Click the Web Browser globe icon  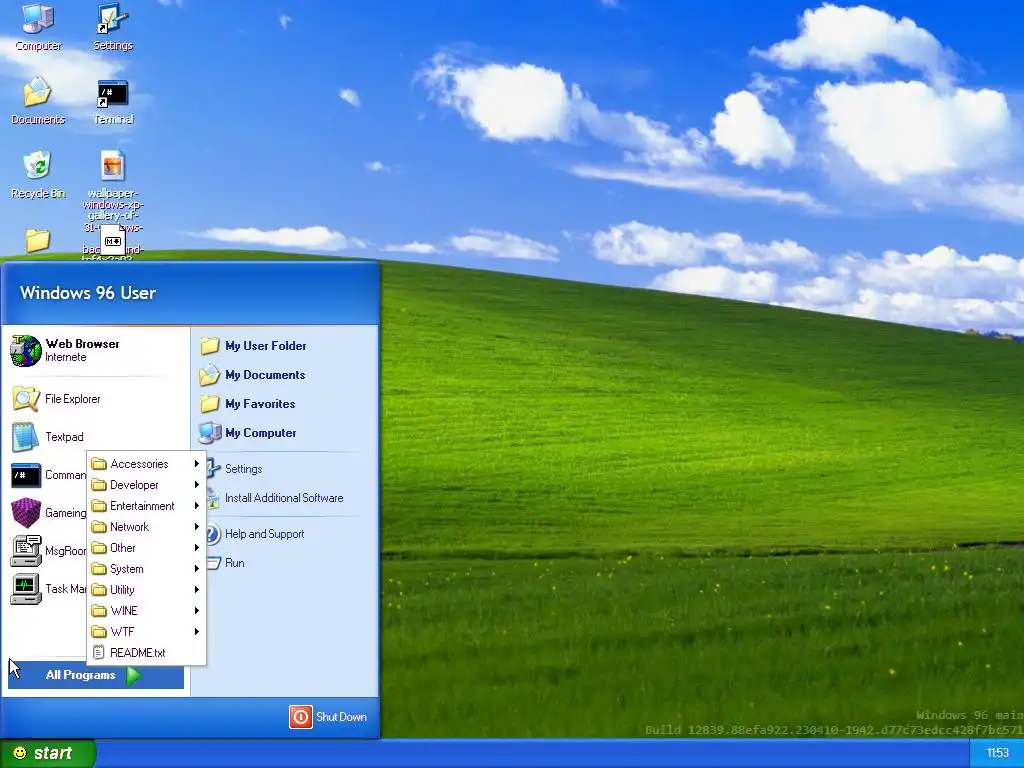pos(25,351)
